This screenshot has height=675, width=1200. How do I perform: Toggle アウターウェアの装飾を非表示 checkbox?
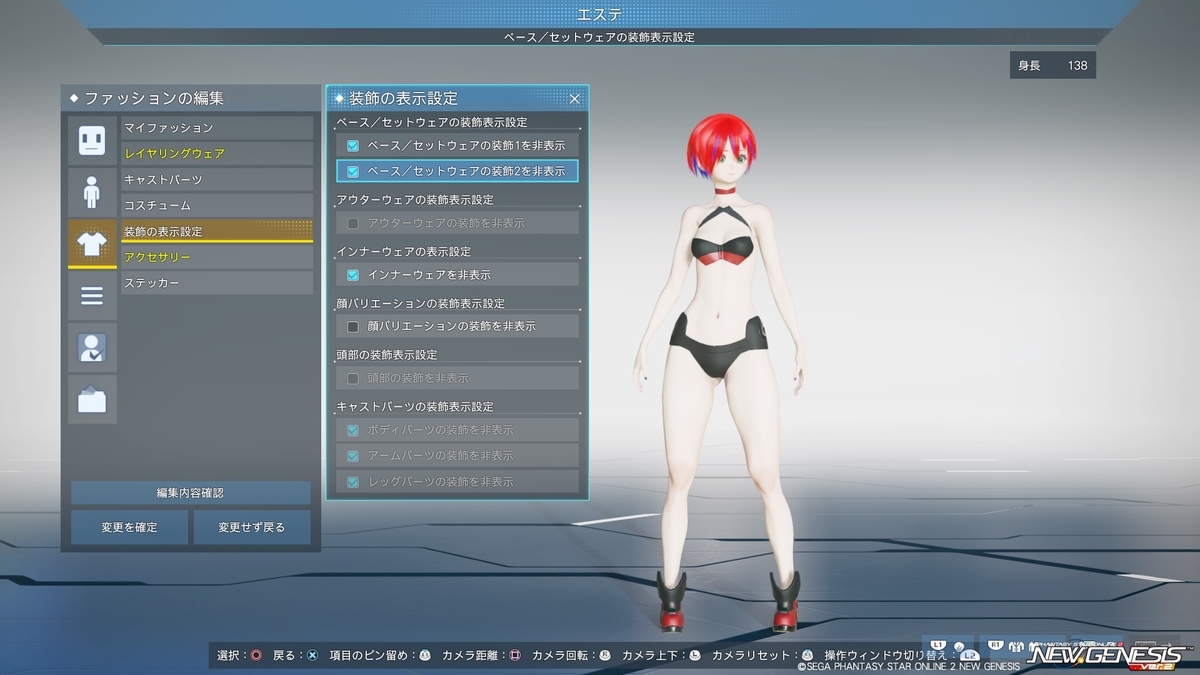(x=352, y=223)
